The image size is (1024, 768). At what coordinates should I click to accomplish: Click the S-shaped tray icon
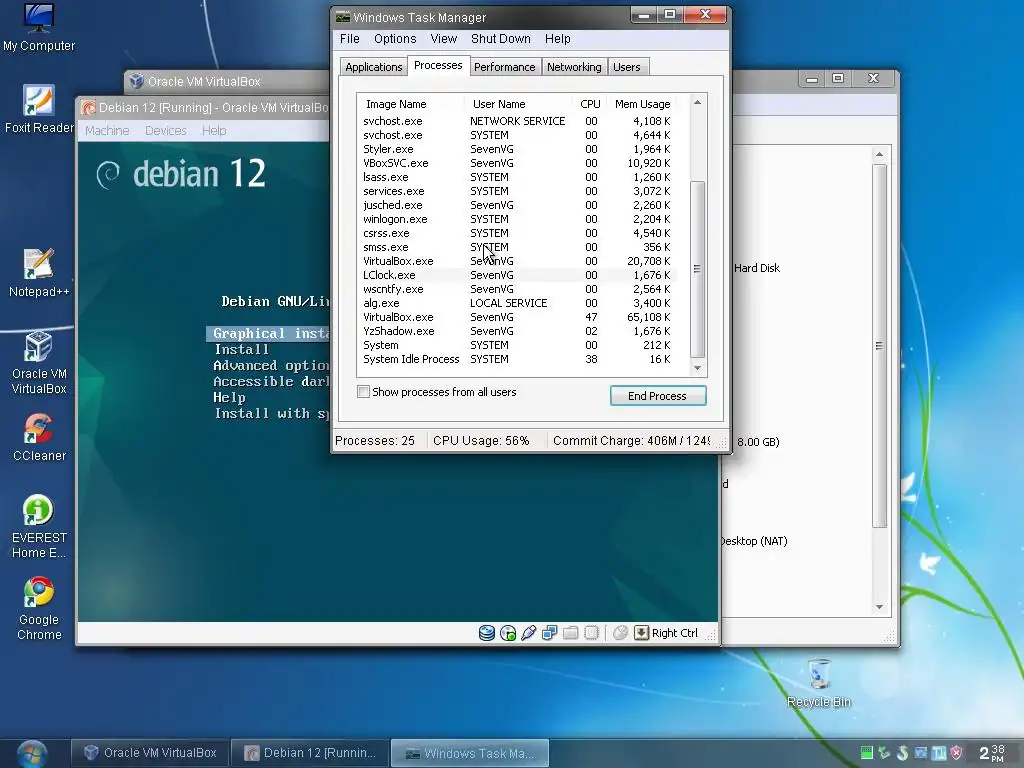click(903, 753)
